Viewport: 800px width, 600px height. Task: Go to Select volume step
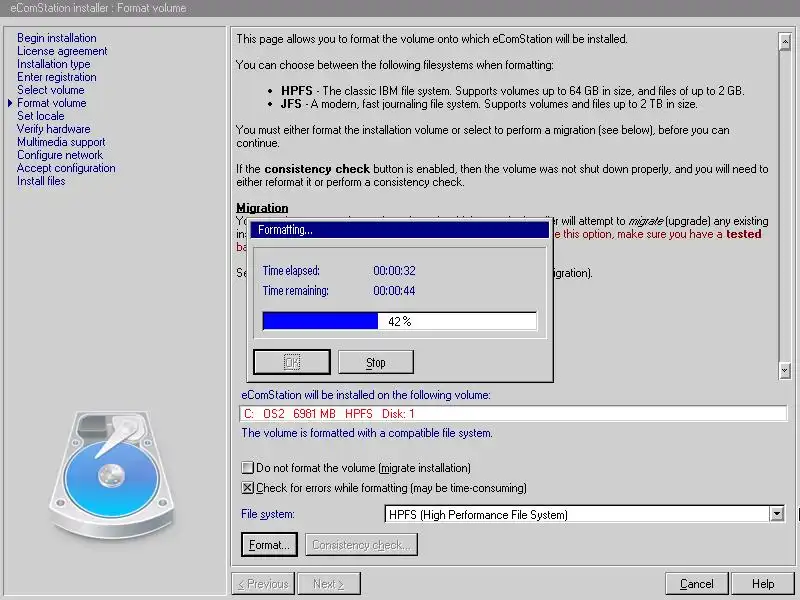click(51, 90)
